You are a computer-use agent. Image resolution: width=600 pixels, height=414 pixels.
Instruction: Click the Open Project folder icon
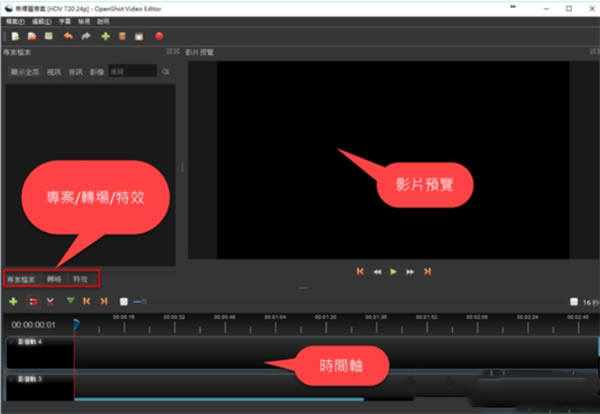(32, 36)
